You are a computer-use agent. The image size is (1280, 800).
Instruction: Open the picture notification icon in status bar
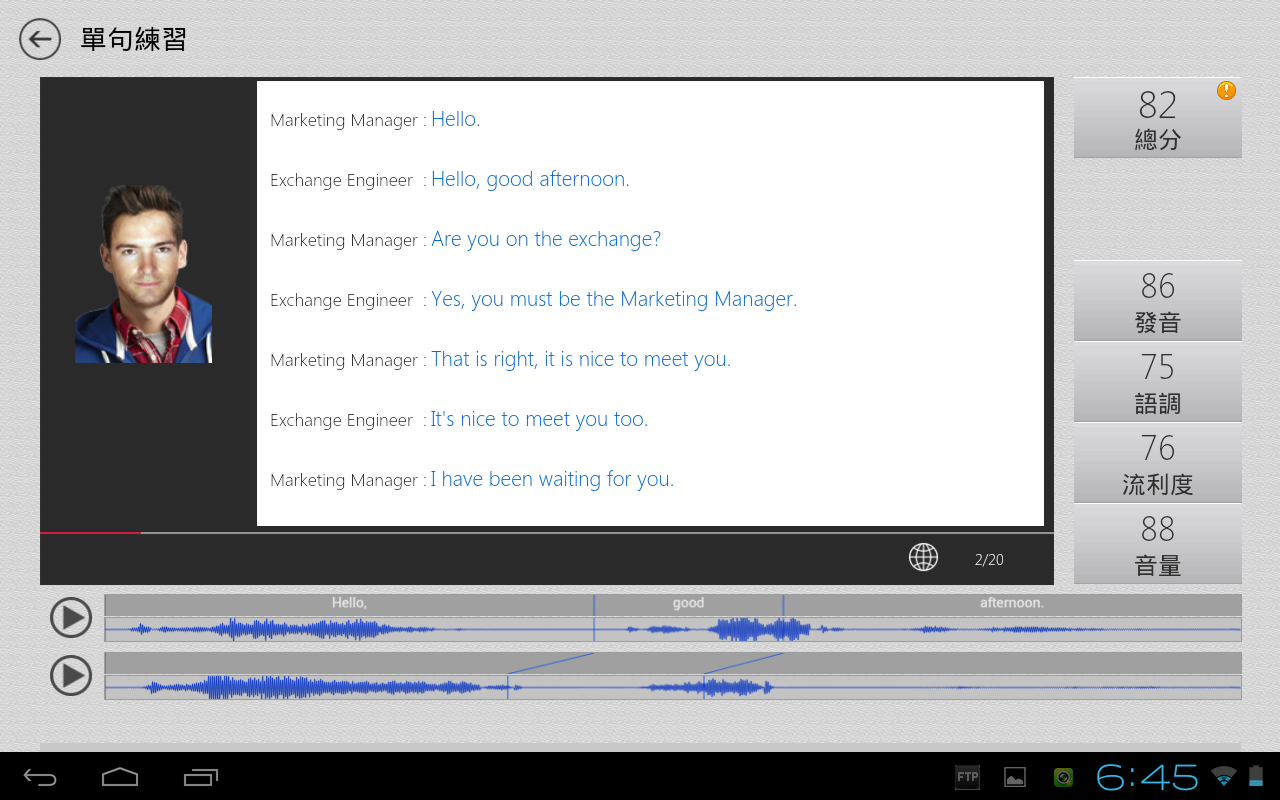click(x=1015, y=777)
